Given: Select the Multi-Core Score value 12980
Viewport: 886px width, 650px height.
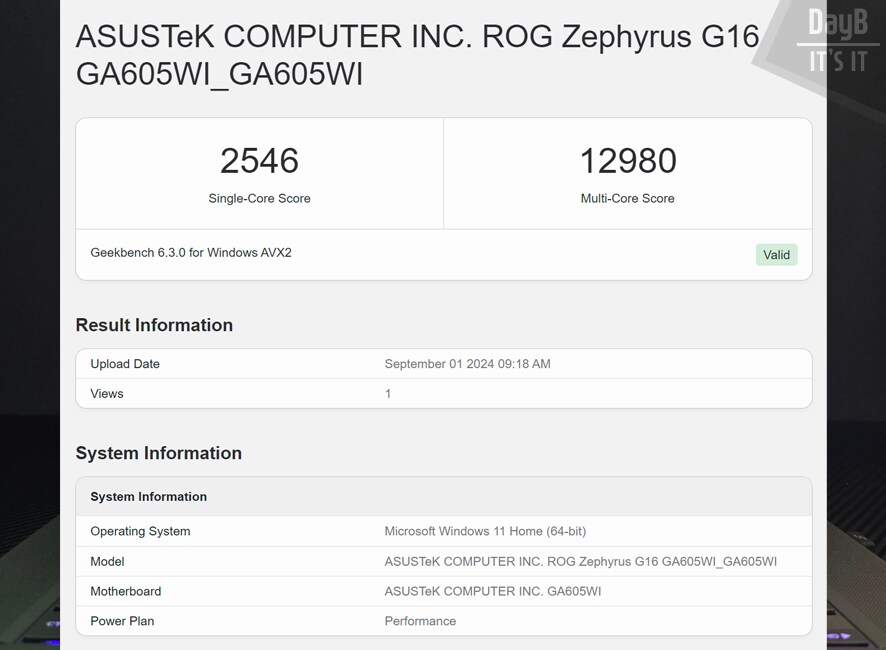Looking at the screenshot, I should (x=628, y=160).
